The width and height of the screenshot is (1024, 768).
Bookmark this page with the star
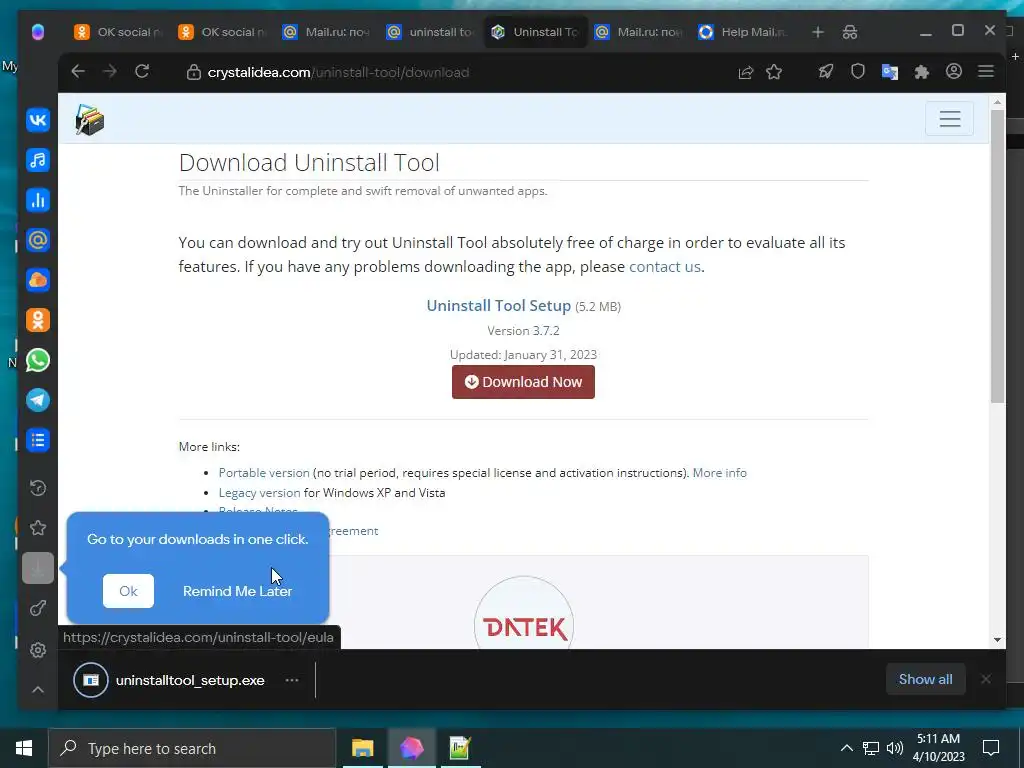[774, 72]
